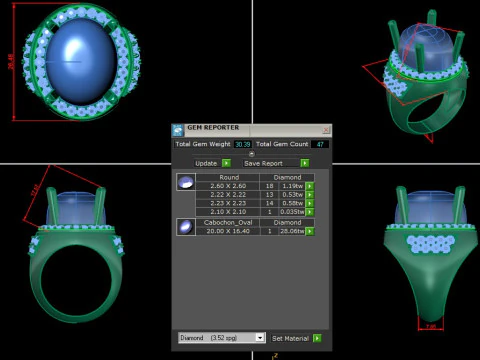Click the count 13 cell

tap(269, 195)
